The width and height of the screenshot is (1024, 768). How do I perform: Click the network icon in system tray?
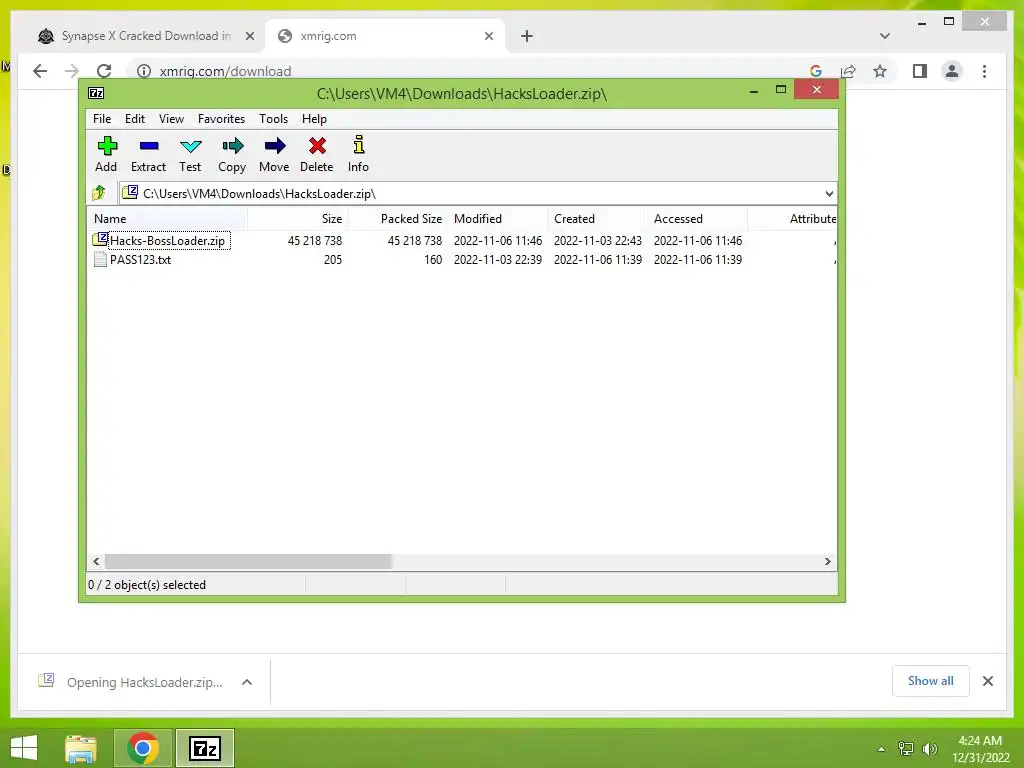tap(906, 748)
